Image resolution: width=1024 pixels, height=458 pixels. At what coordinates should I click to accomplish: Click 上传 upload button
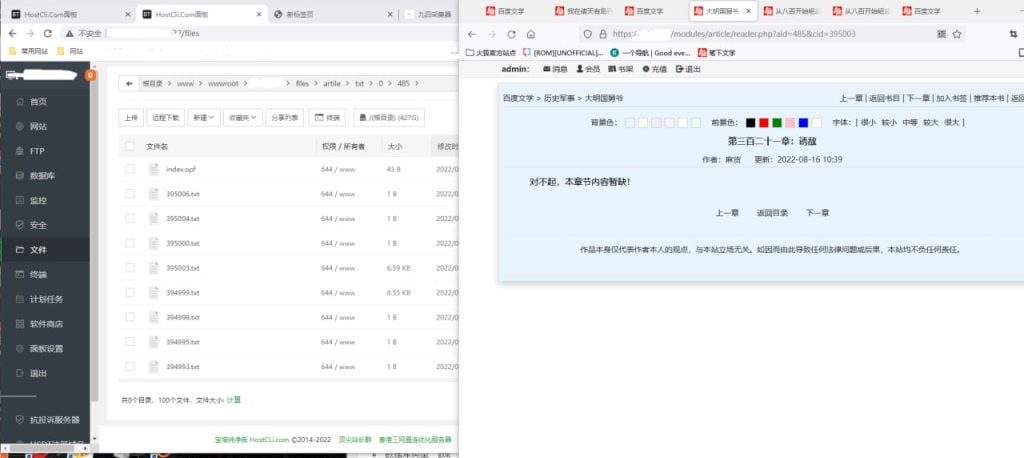coord(131,118)
